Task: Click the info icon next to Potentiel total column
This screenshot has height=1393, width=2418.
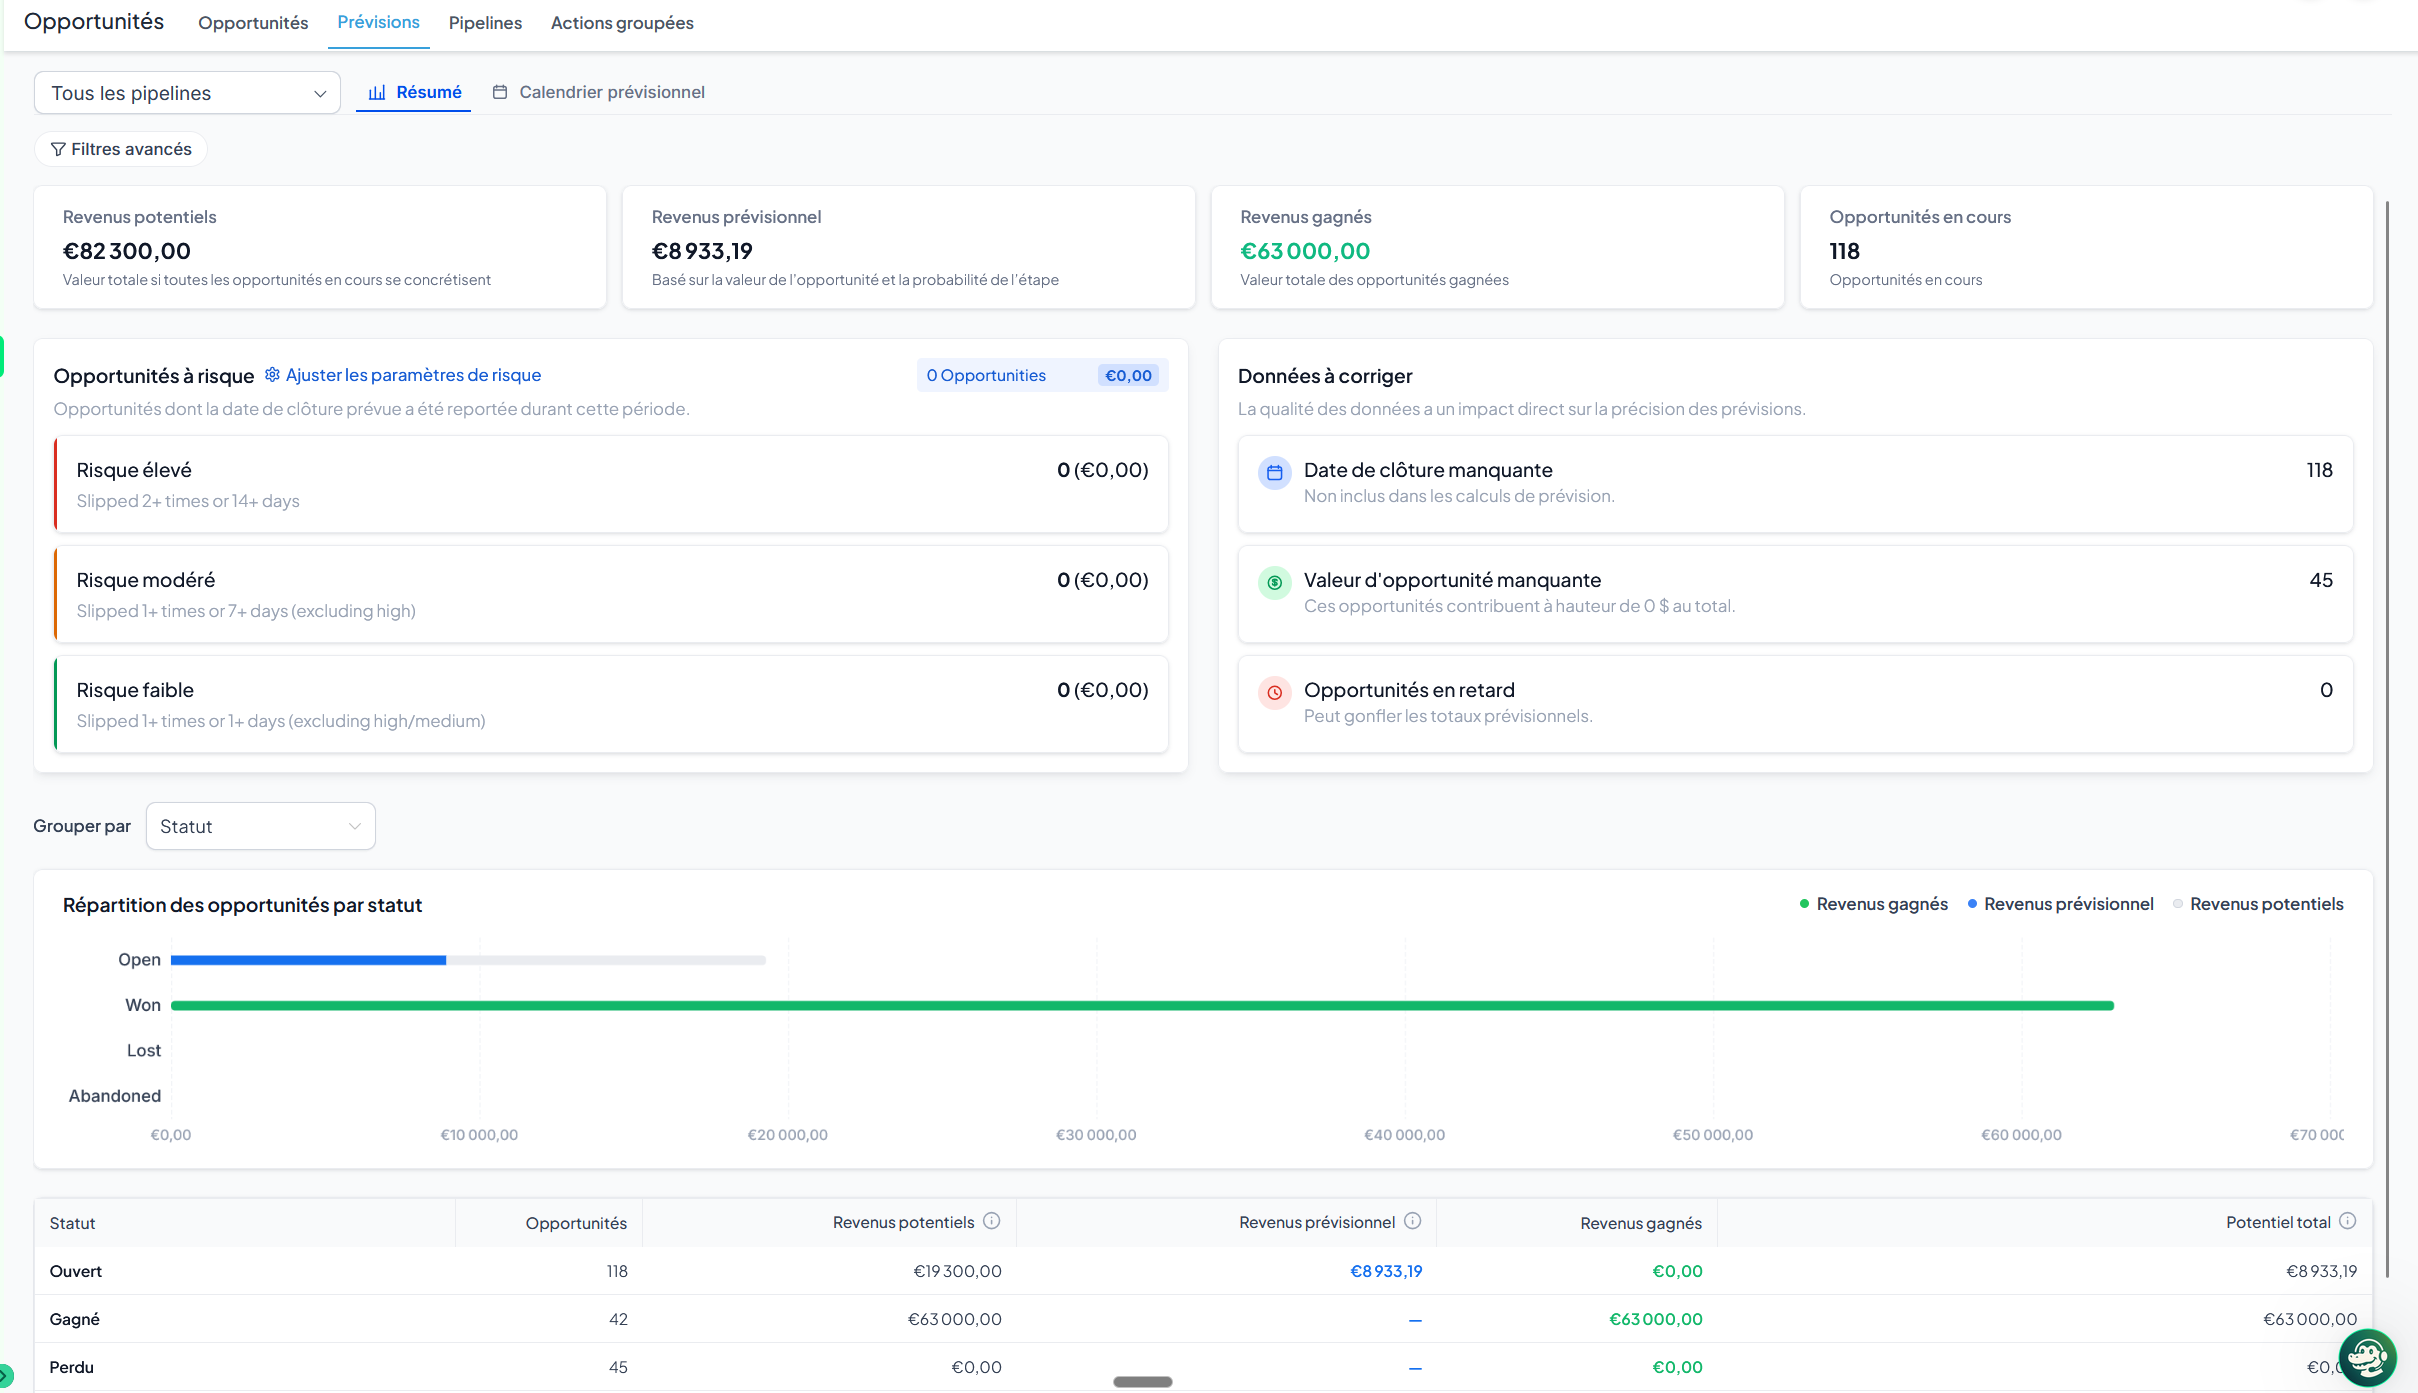Action: point(2348,1221)
